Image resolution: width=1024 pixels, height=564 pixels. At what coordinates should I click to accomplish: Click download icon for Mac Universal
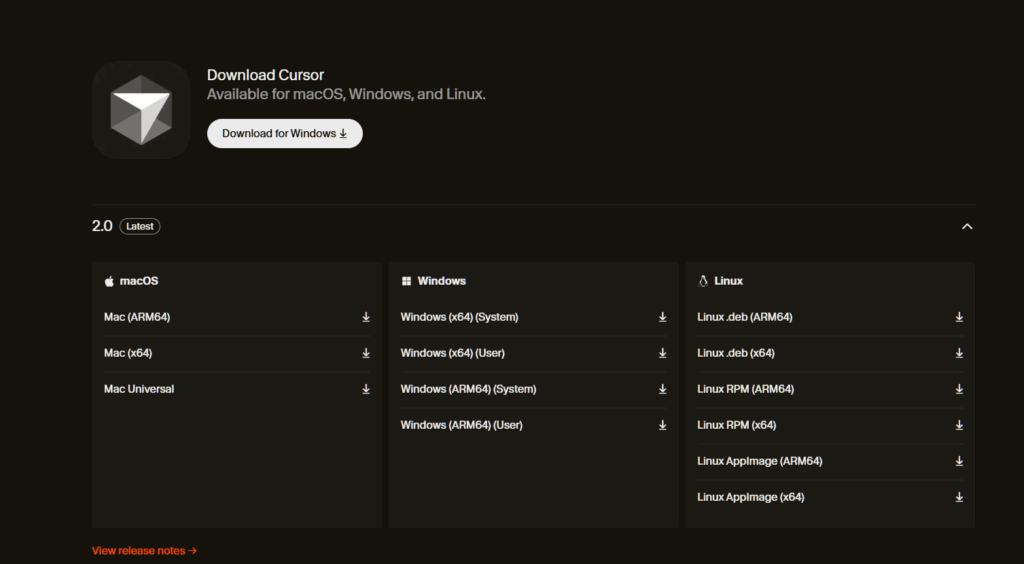[x=366, y=389]
